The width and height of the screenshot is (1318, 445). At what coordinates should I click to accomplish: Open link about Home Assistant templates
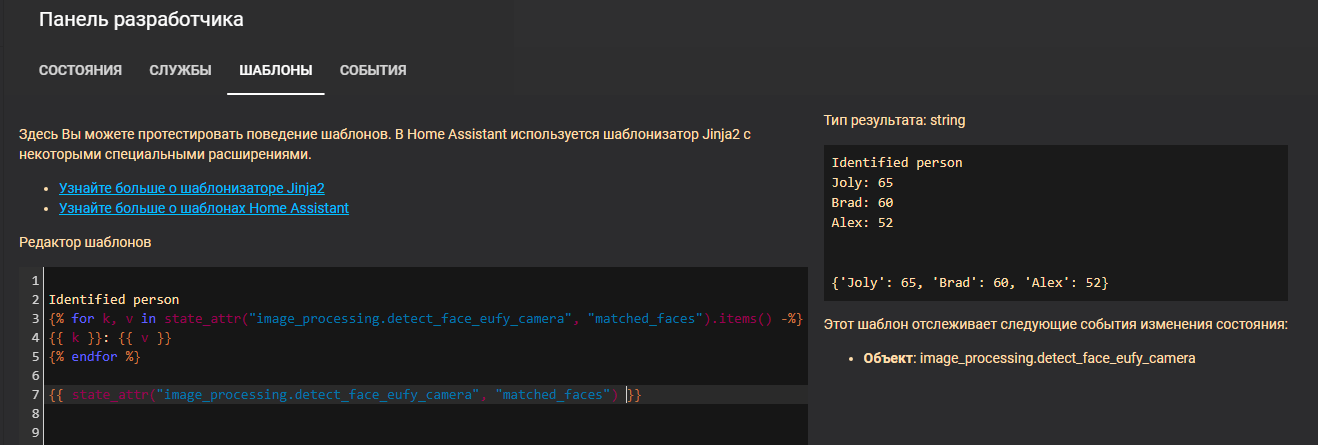coord(204,208)
